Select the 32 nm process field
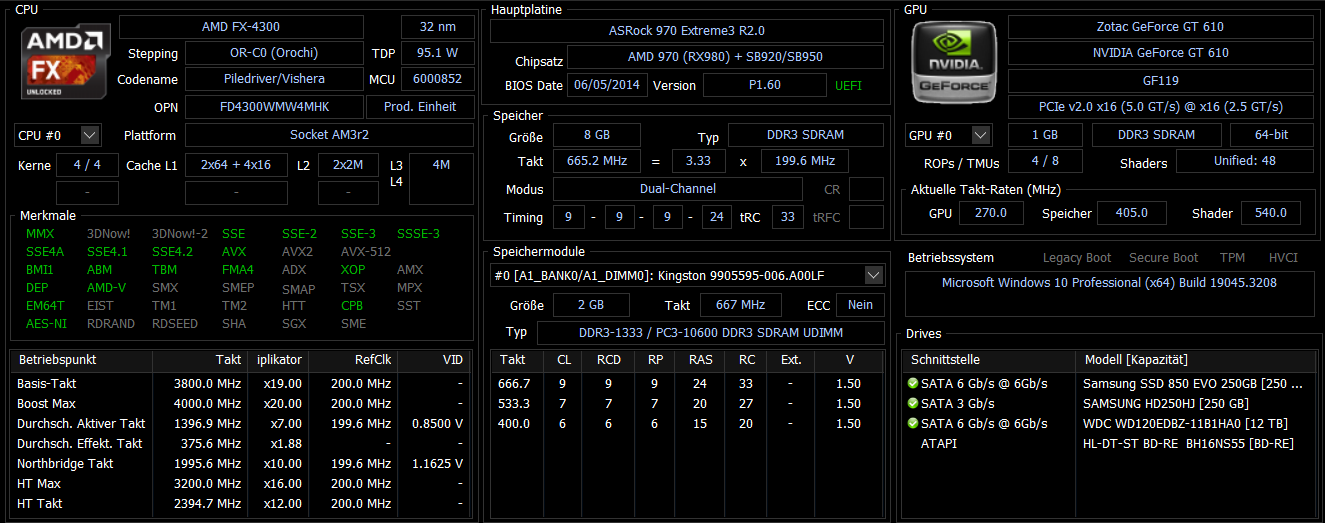 pos(438,27)
